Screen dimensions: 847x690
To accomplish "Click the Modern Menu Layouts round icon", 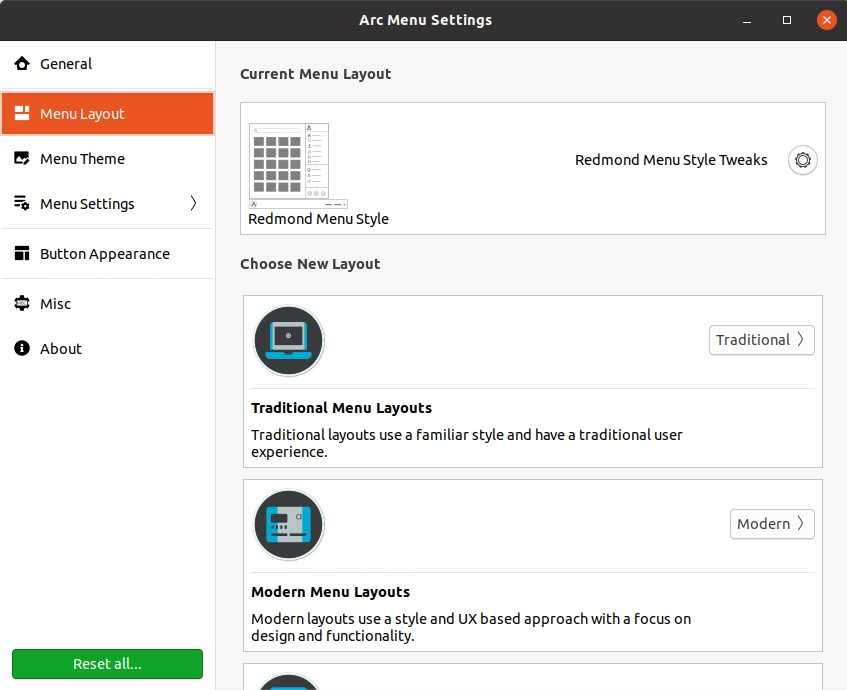I will pos(289,524).
